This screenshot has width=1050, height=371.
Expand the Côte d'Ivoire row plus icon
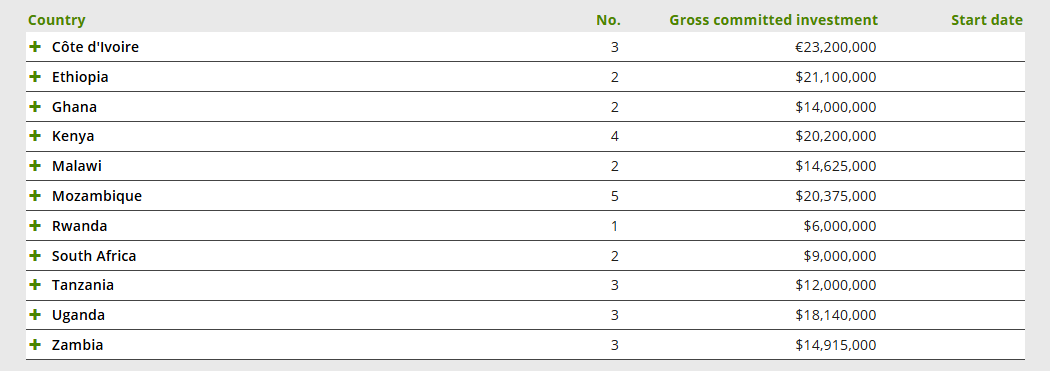35,47
